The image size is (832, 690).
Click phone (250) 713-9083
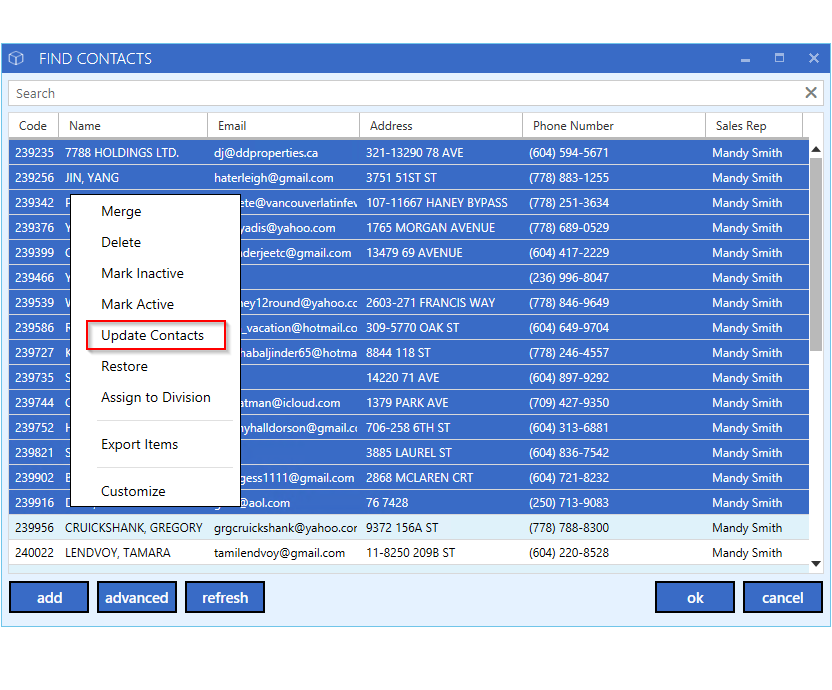click(568, 502)
